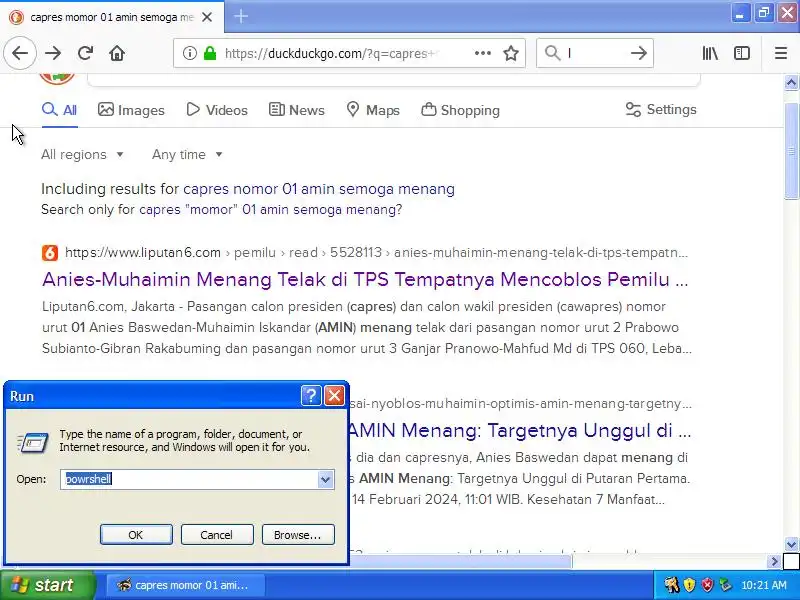The height and width of the screenshot is (600, 800).
Task: Open the AMIN Menang Targetnya Unggul result
Action: click(520, 431)
